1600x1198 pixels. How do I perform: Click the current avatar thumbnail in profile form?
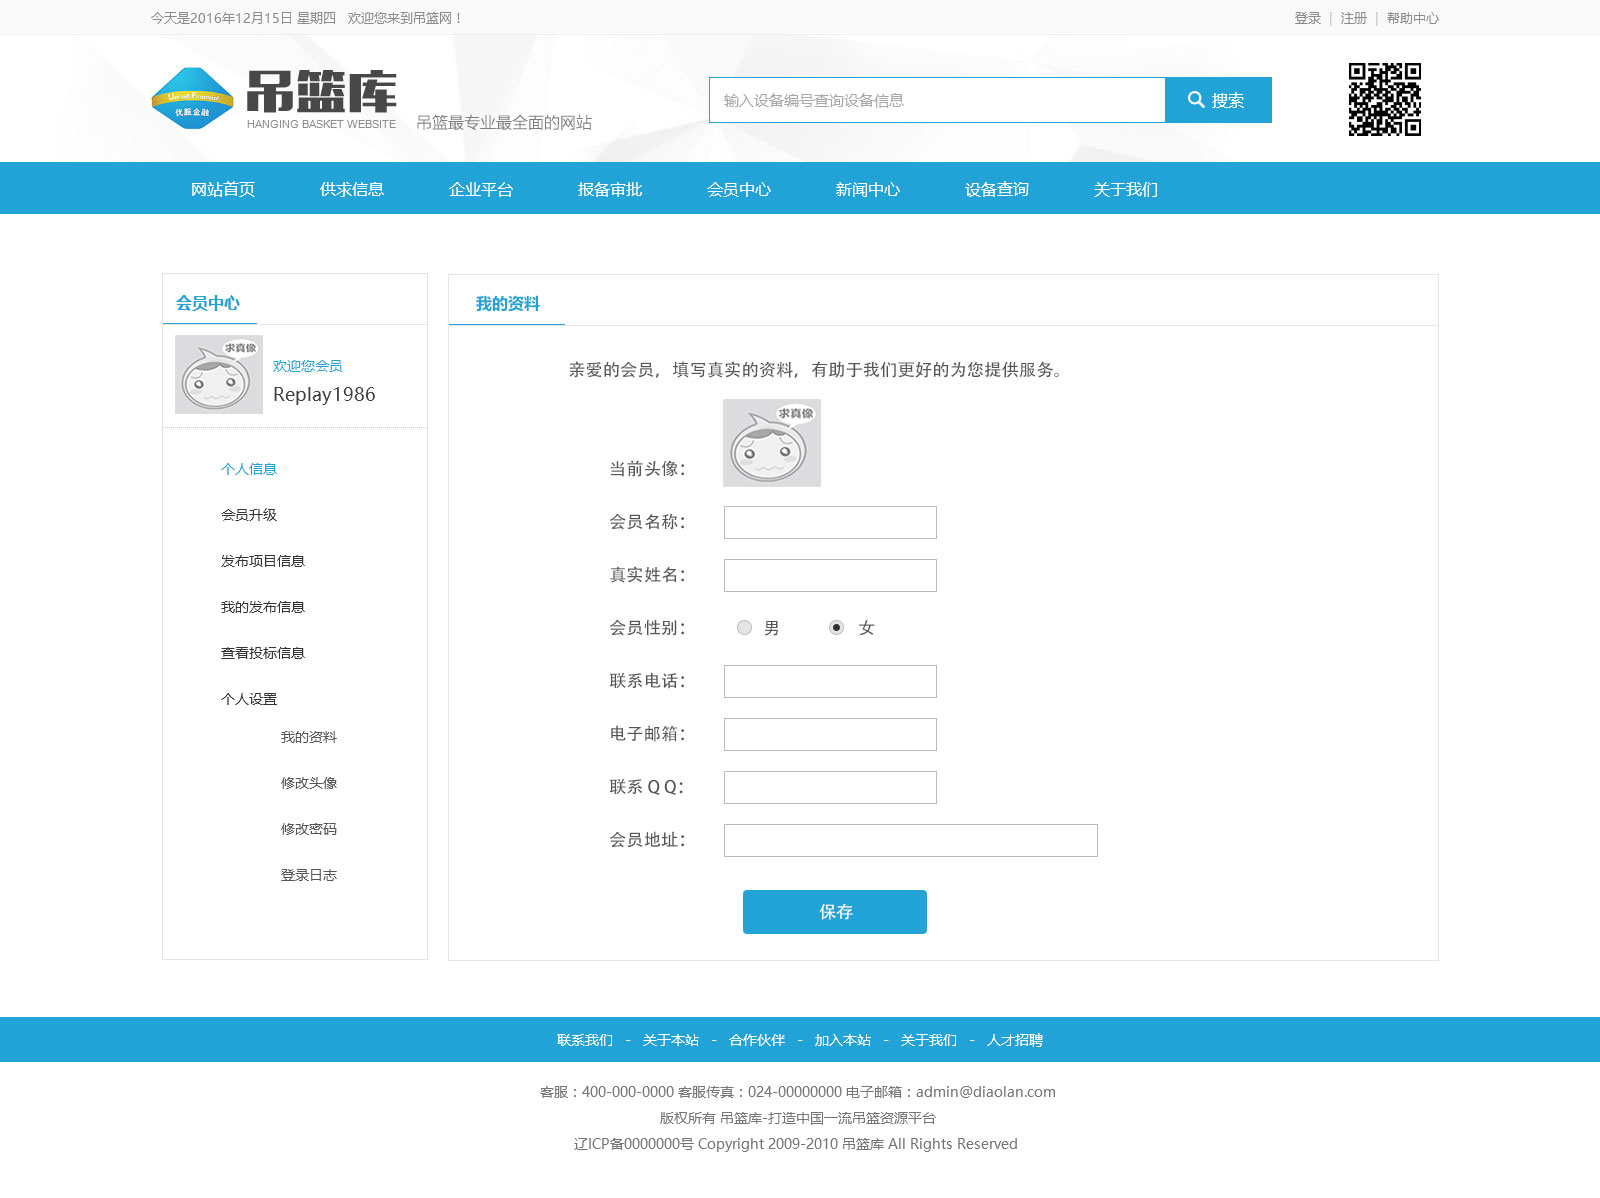[x=771, y=443]
